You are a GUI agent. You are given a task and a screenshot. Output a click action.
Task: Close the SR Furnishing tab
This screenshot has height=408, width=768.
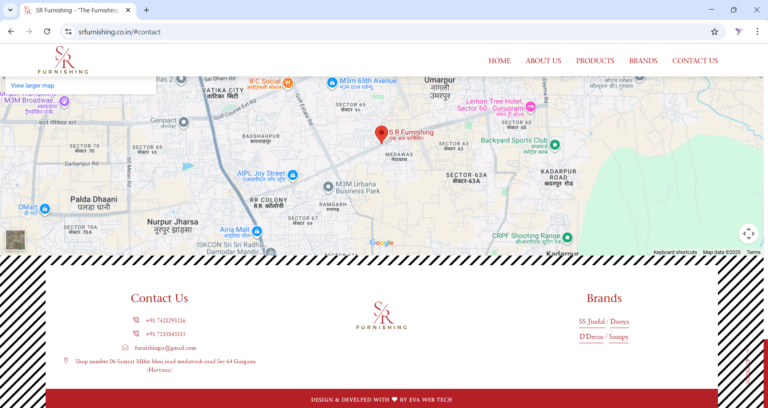click(x=128, y=10)
